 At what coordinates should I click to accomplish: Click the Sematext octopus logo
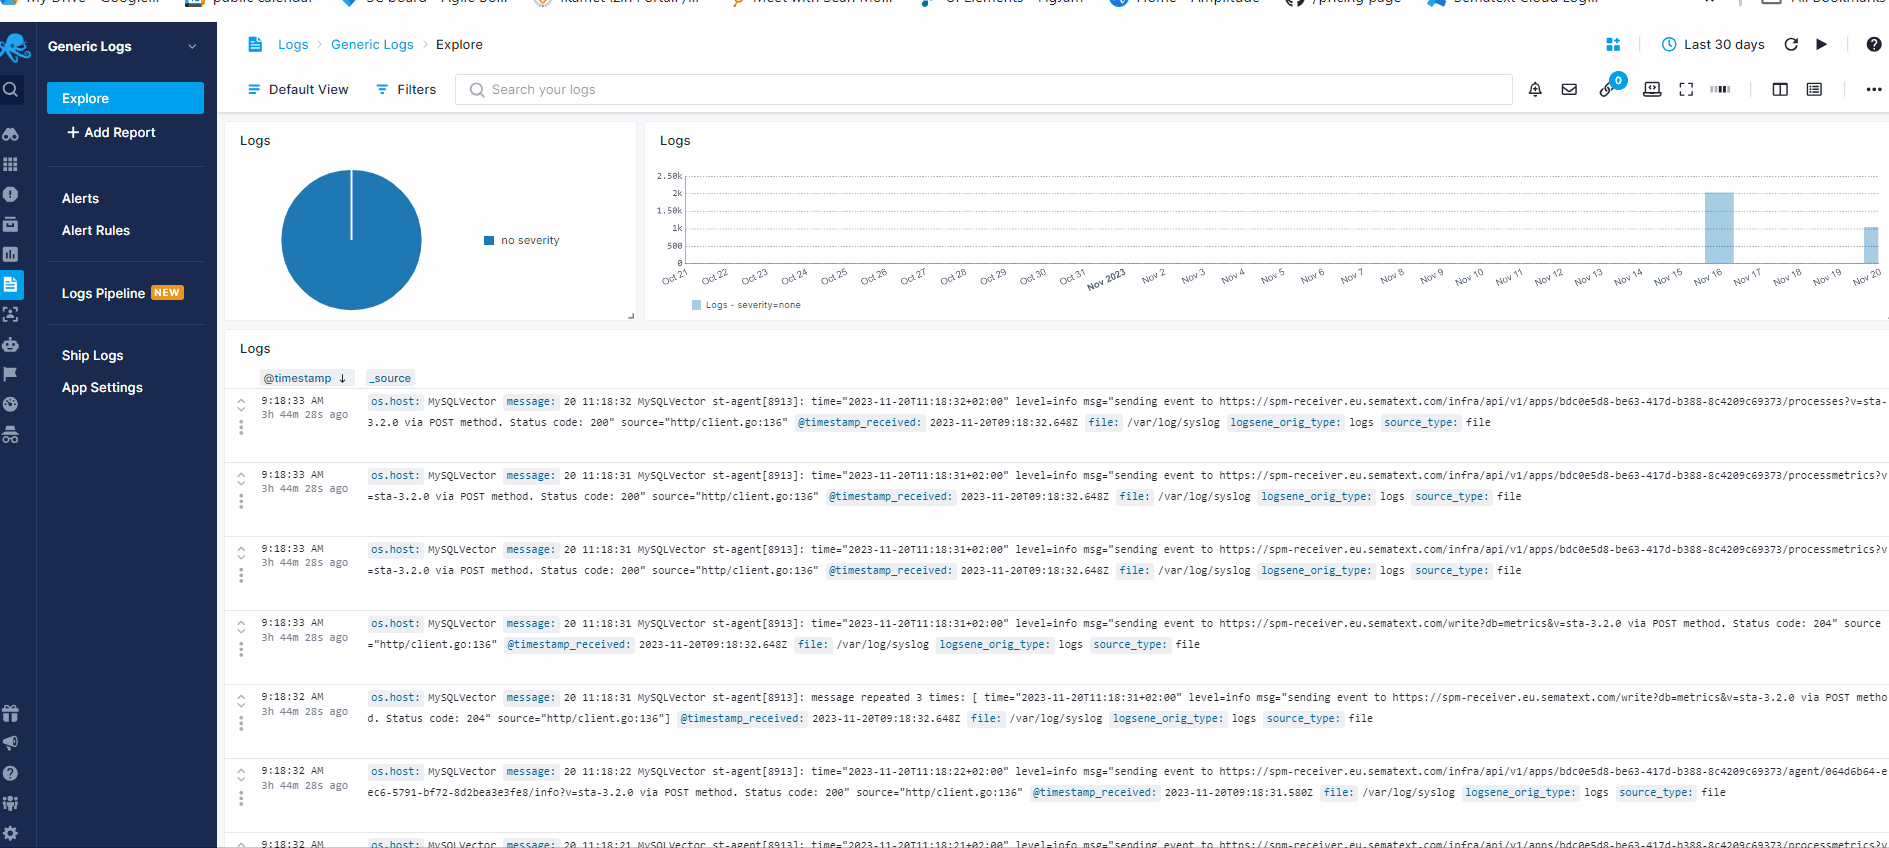coord(14,47)
